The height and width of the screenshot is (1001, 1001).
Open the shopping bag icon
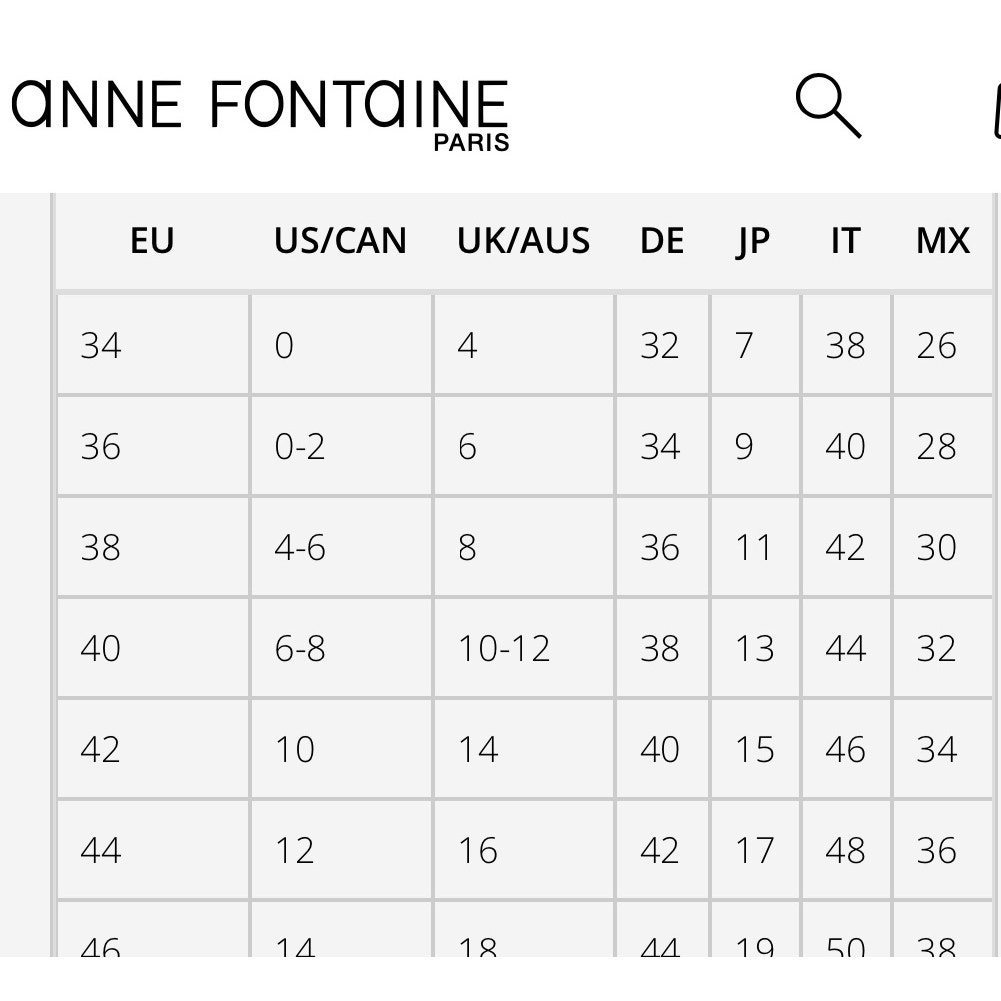pos(997,112)
